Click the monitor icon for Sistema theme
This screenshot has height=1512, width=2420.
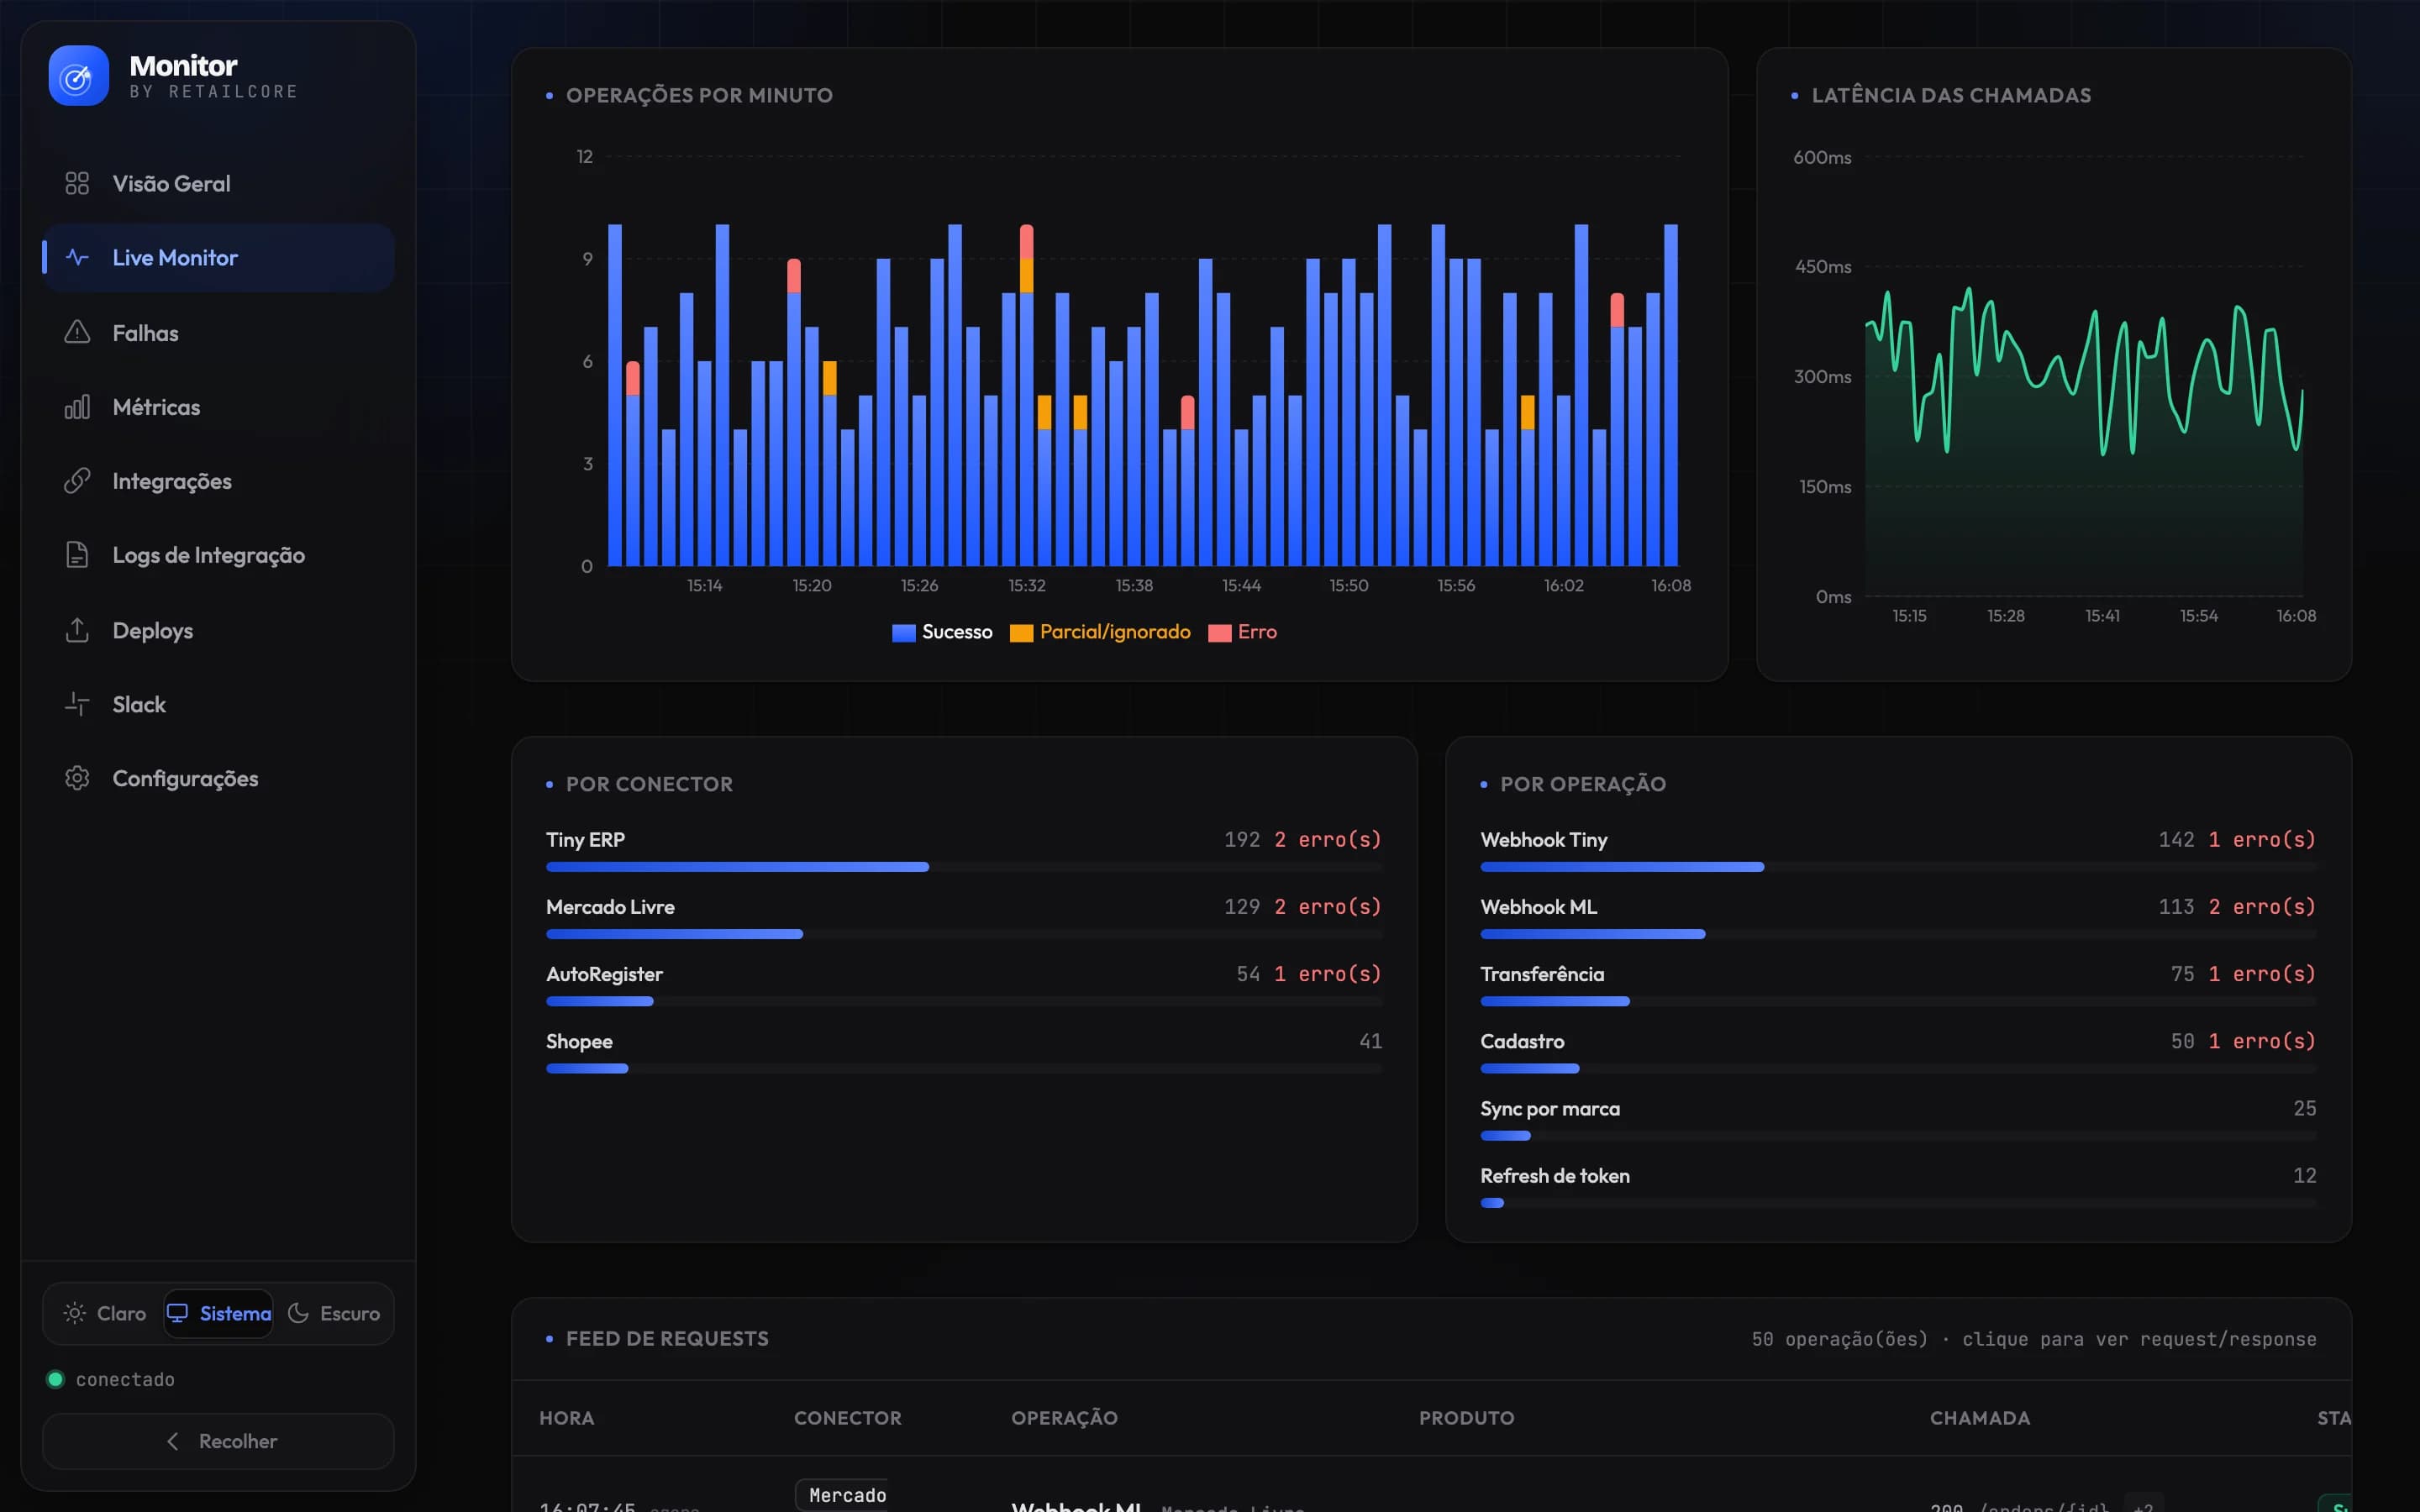(x=177, y=1313)
